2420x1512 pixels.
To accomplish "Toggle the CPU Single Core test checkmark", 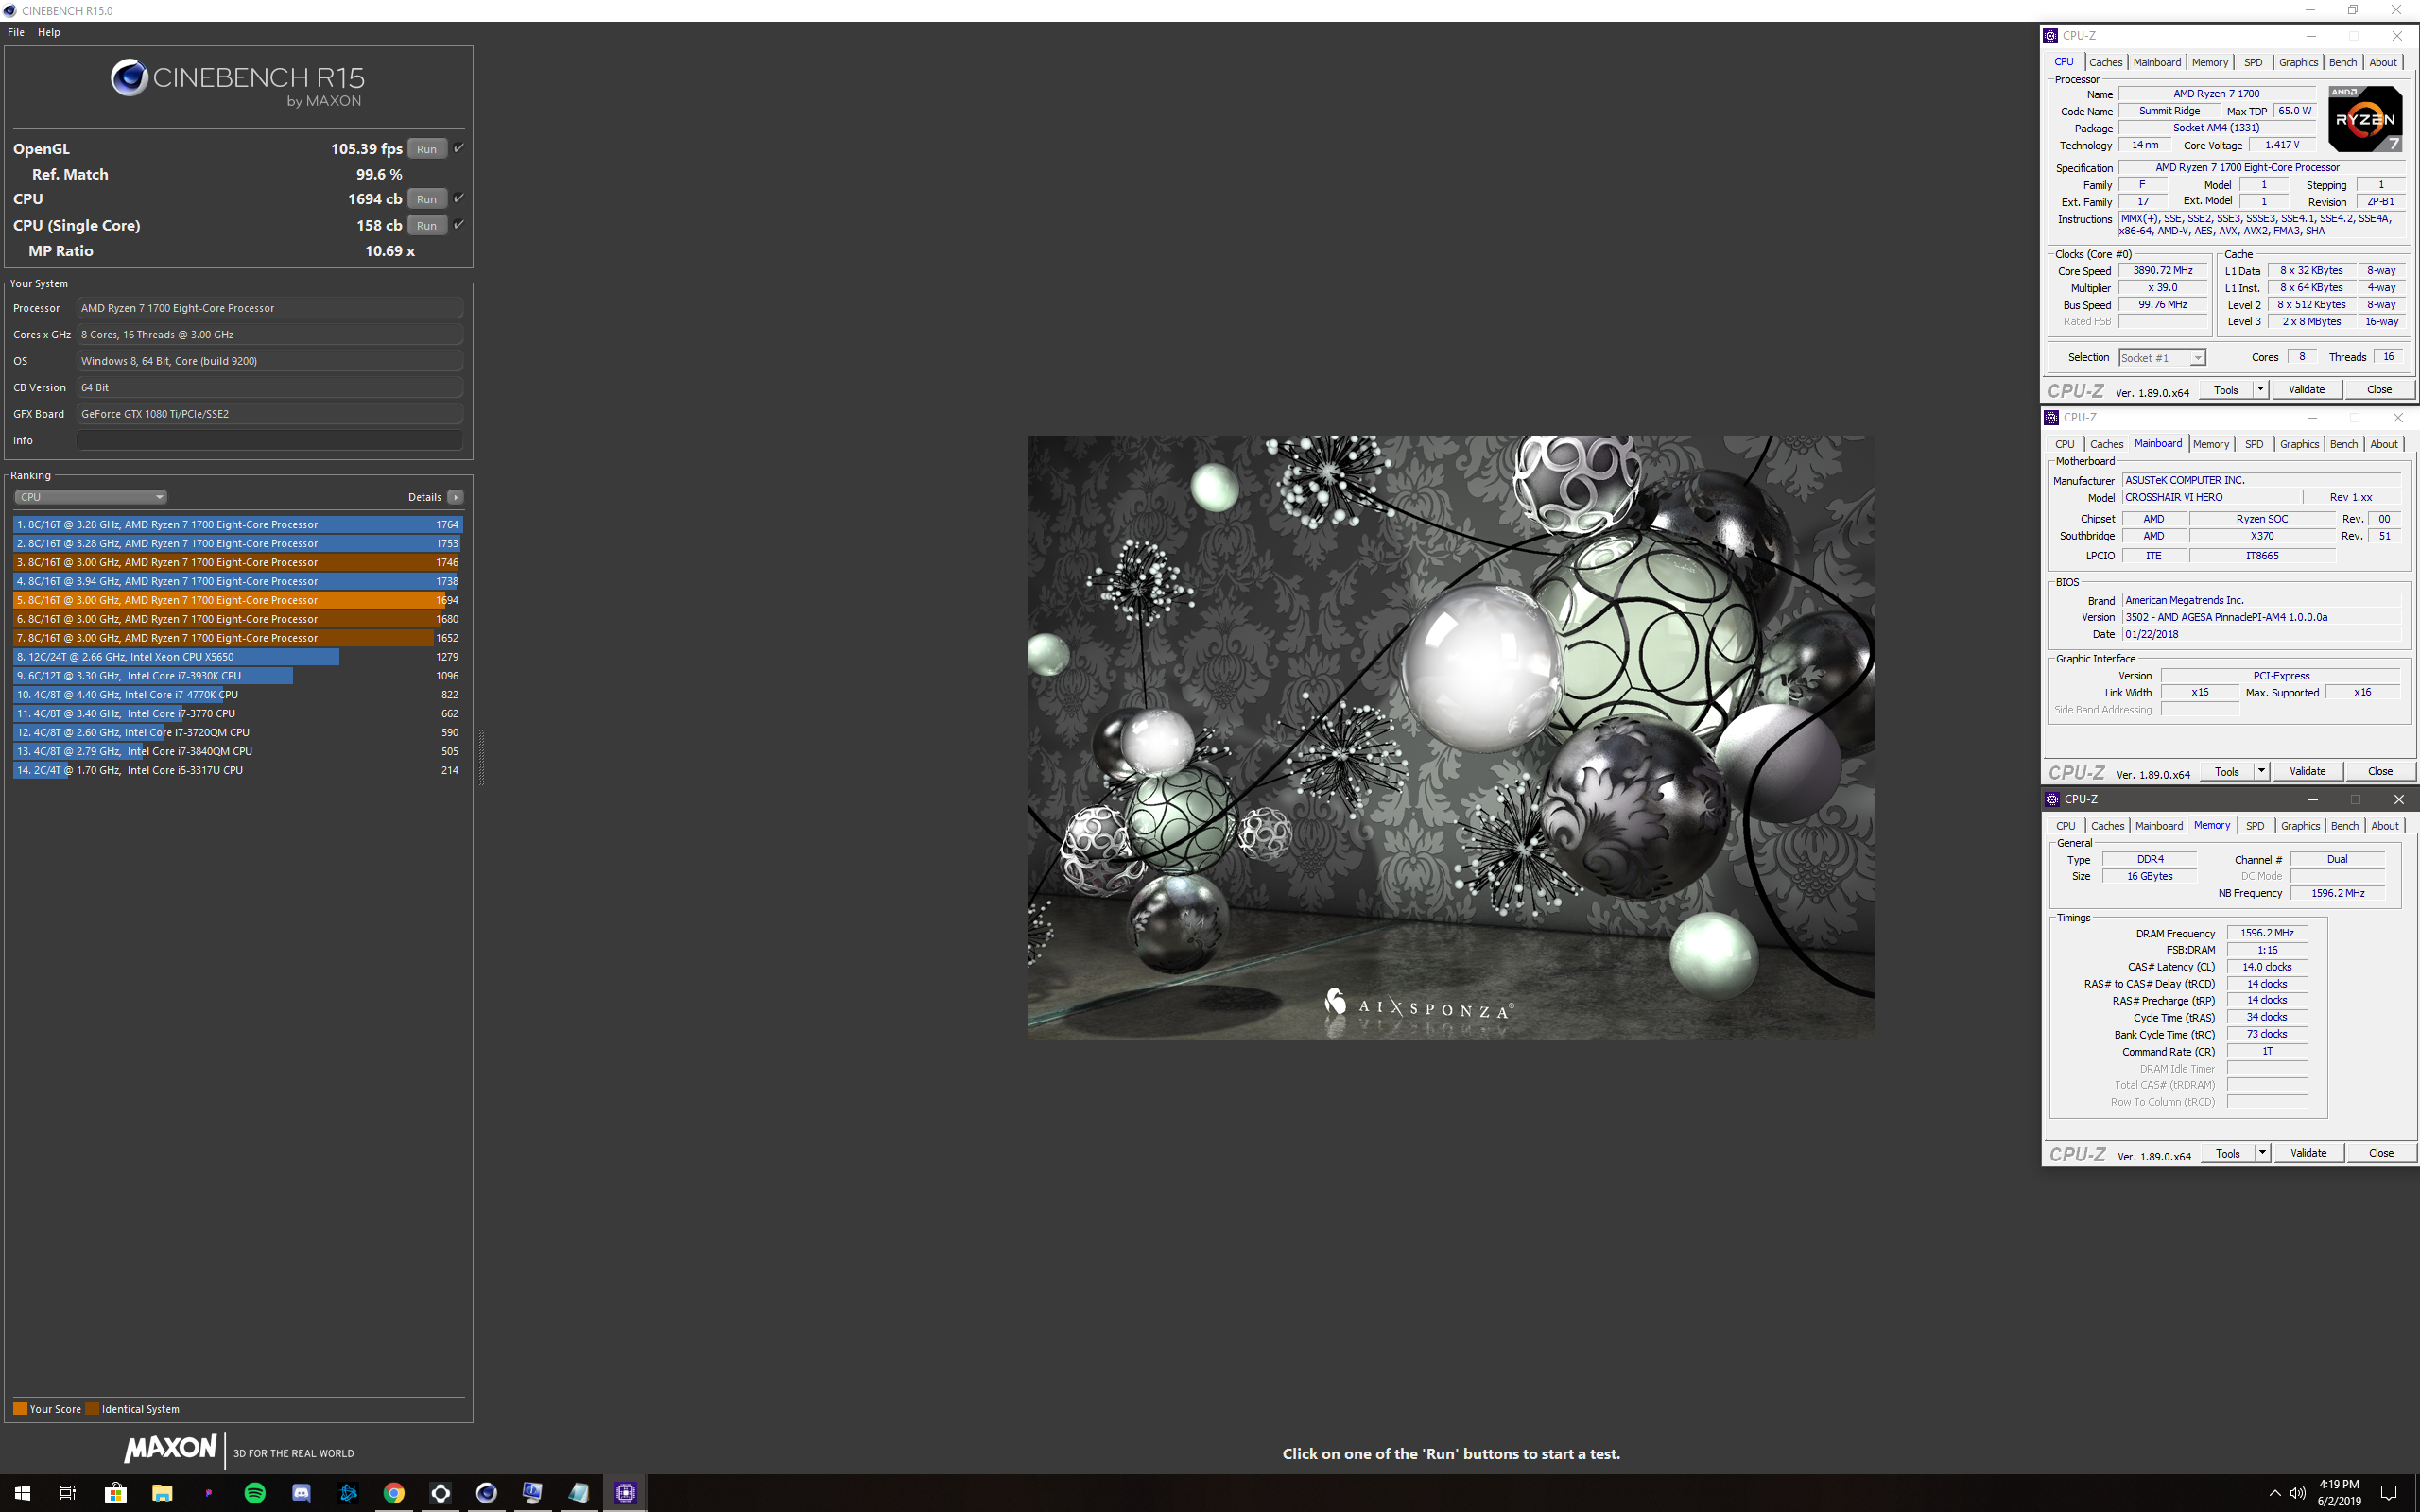I will (x=459, y=224).
